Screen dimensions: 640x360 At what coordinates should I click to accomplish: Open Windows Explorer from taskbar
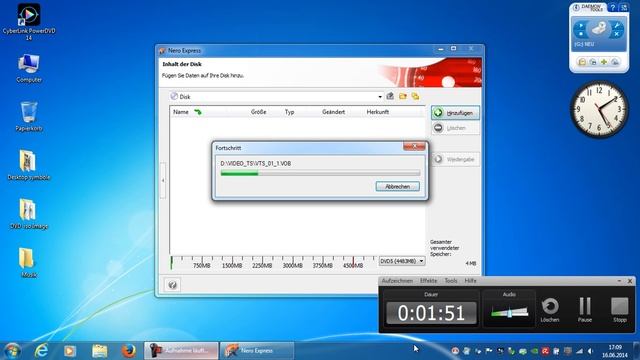coord(99,351)
